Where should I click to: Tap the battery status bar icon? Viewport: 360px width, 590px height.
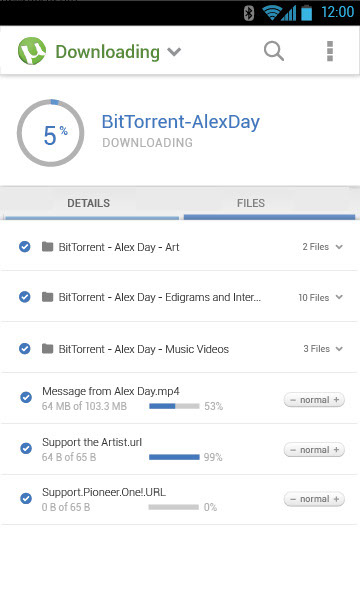point(307,12)
